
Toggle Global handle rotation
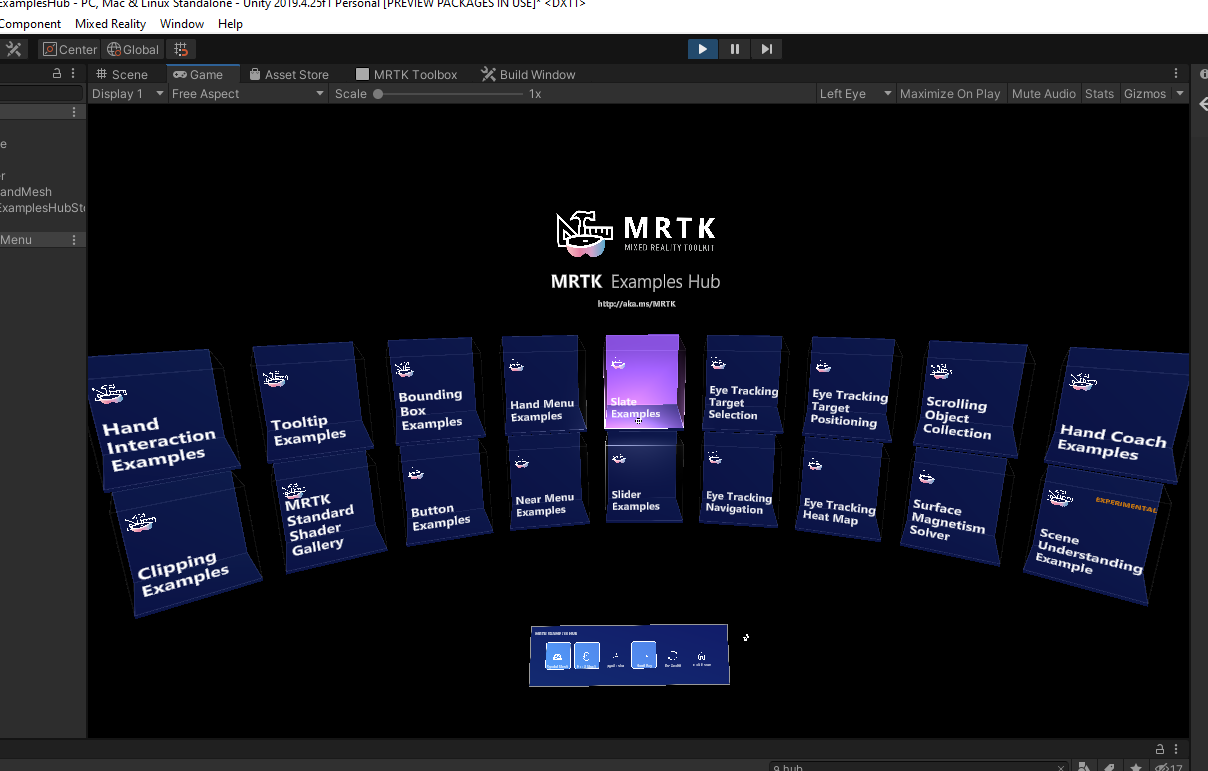[133, 49]
